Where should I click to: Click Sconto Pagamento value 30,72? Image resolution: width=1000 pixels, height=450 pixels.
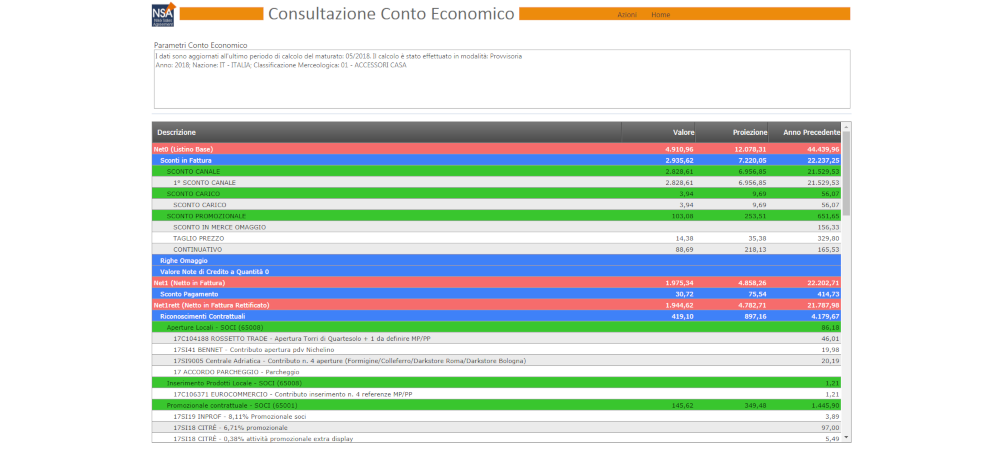tap(685, 294)
